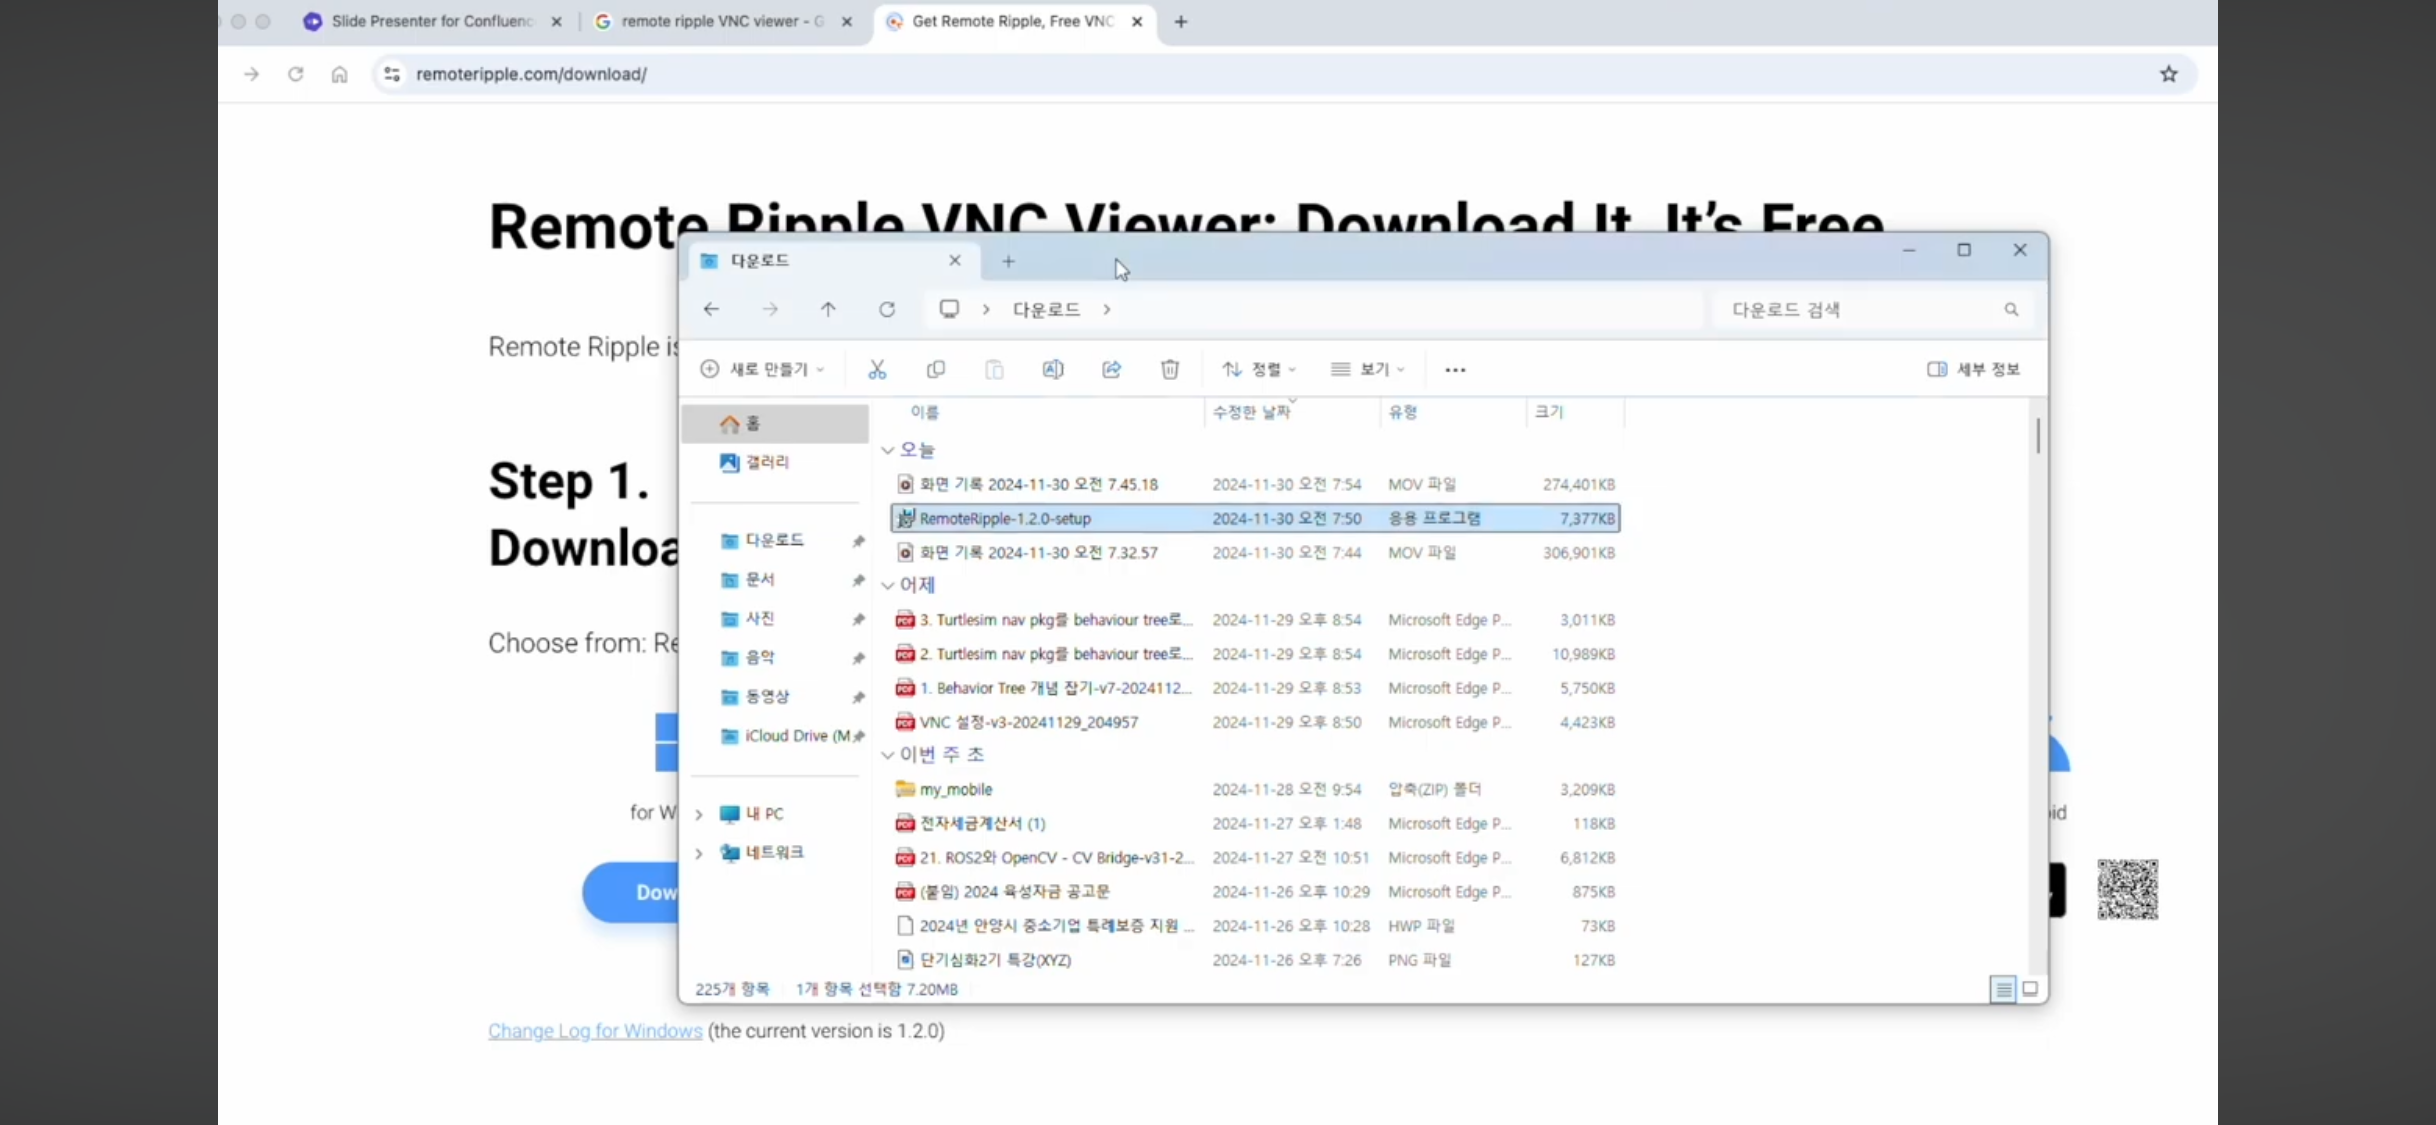This screenshot has width=2436, height=1125.
Task: Toggle the 세부 정보 details pane
Action: [1974, 370]
